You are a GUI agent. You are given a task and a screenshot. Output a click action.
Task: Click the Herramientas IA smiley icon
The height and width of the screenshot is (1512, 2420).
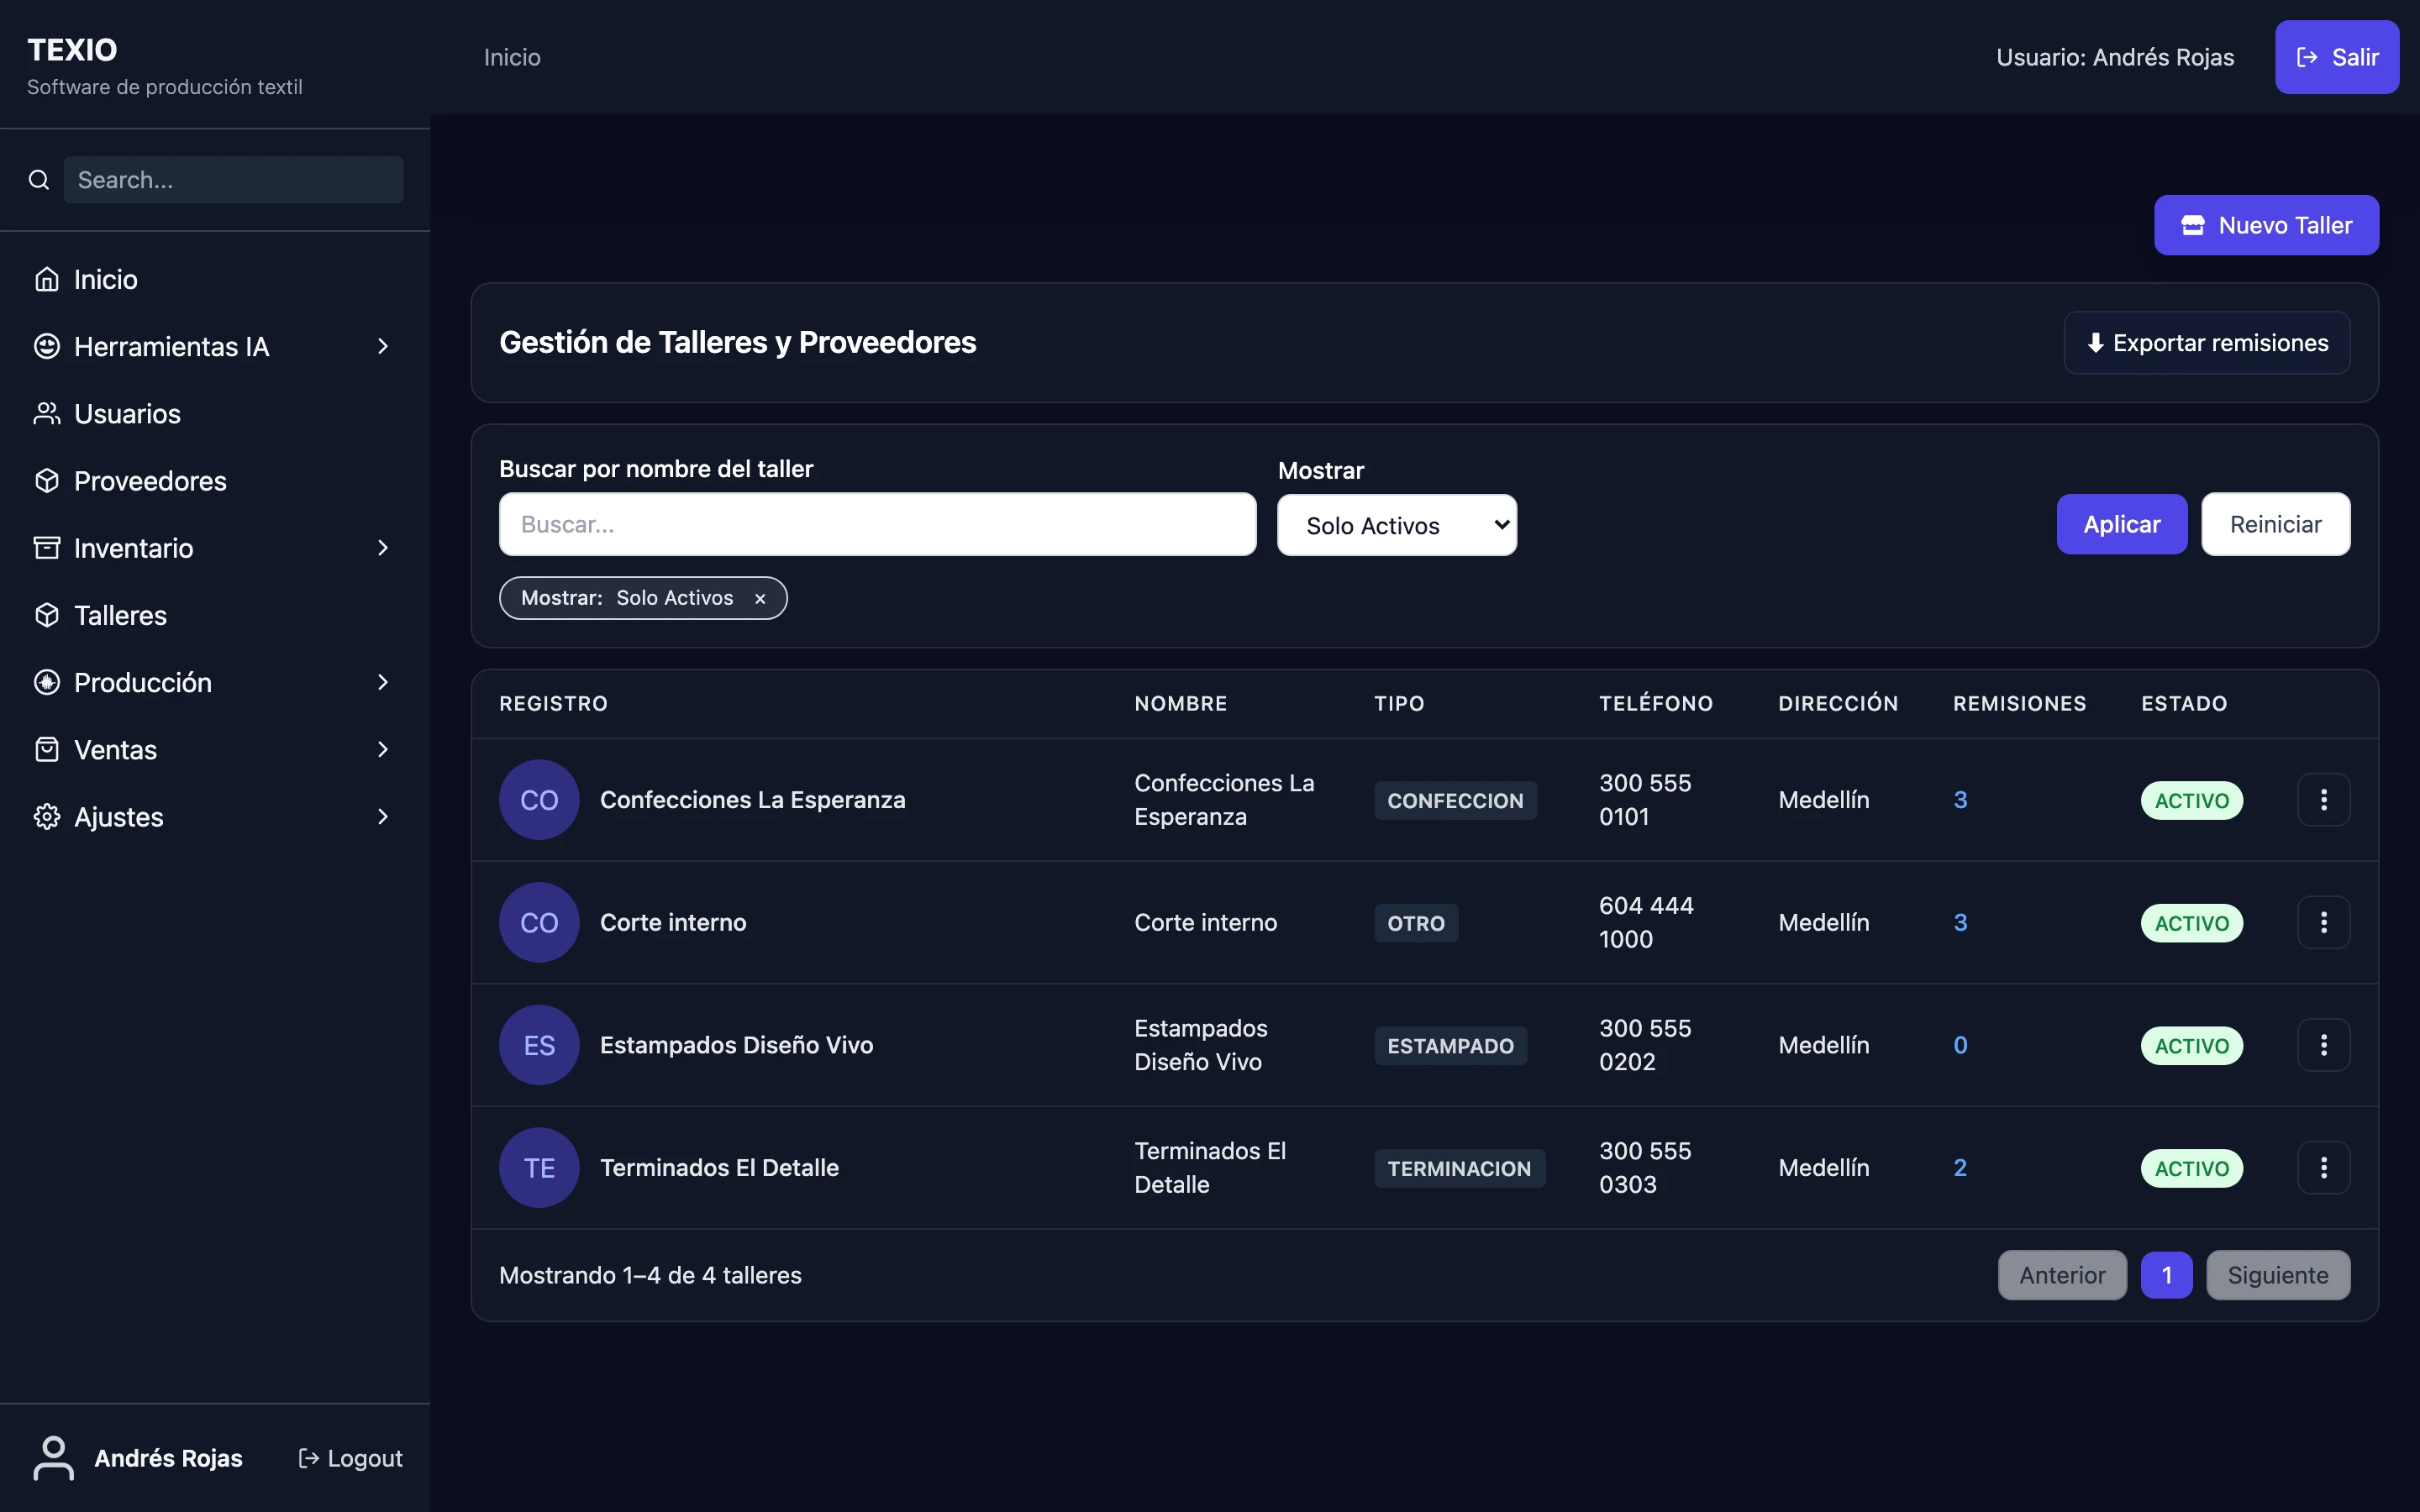pyautogui.click(x=47, y=346)
